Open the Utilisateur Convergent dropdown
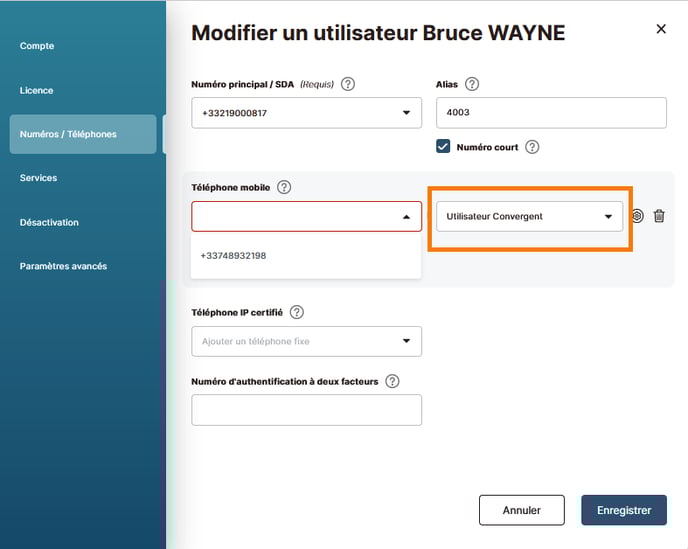Screen dimensions: 688x549 (x=529, y=216)
